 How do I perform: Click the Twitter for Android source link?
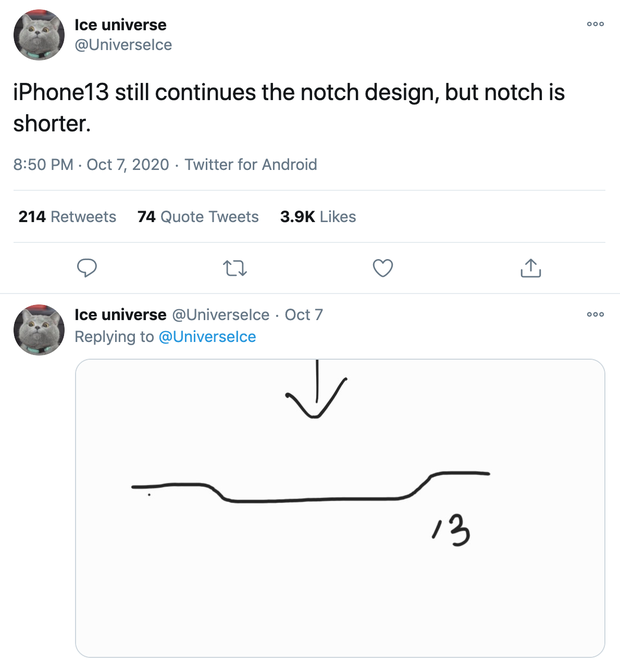coord(251,164)
